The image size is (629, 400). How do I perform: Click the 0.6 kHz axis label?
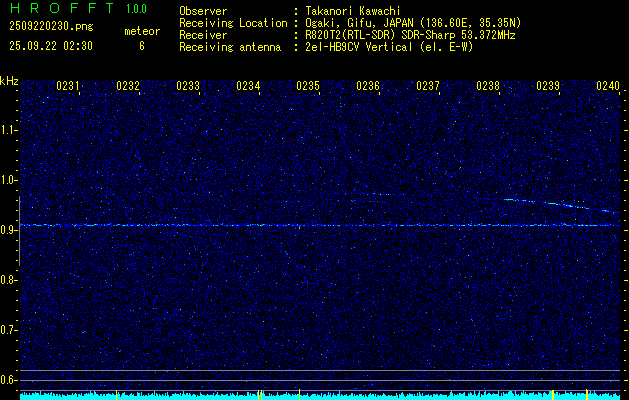[8, 380]
